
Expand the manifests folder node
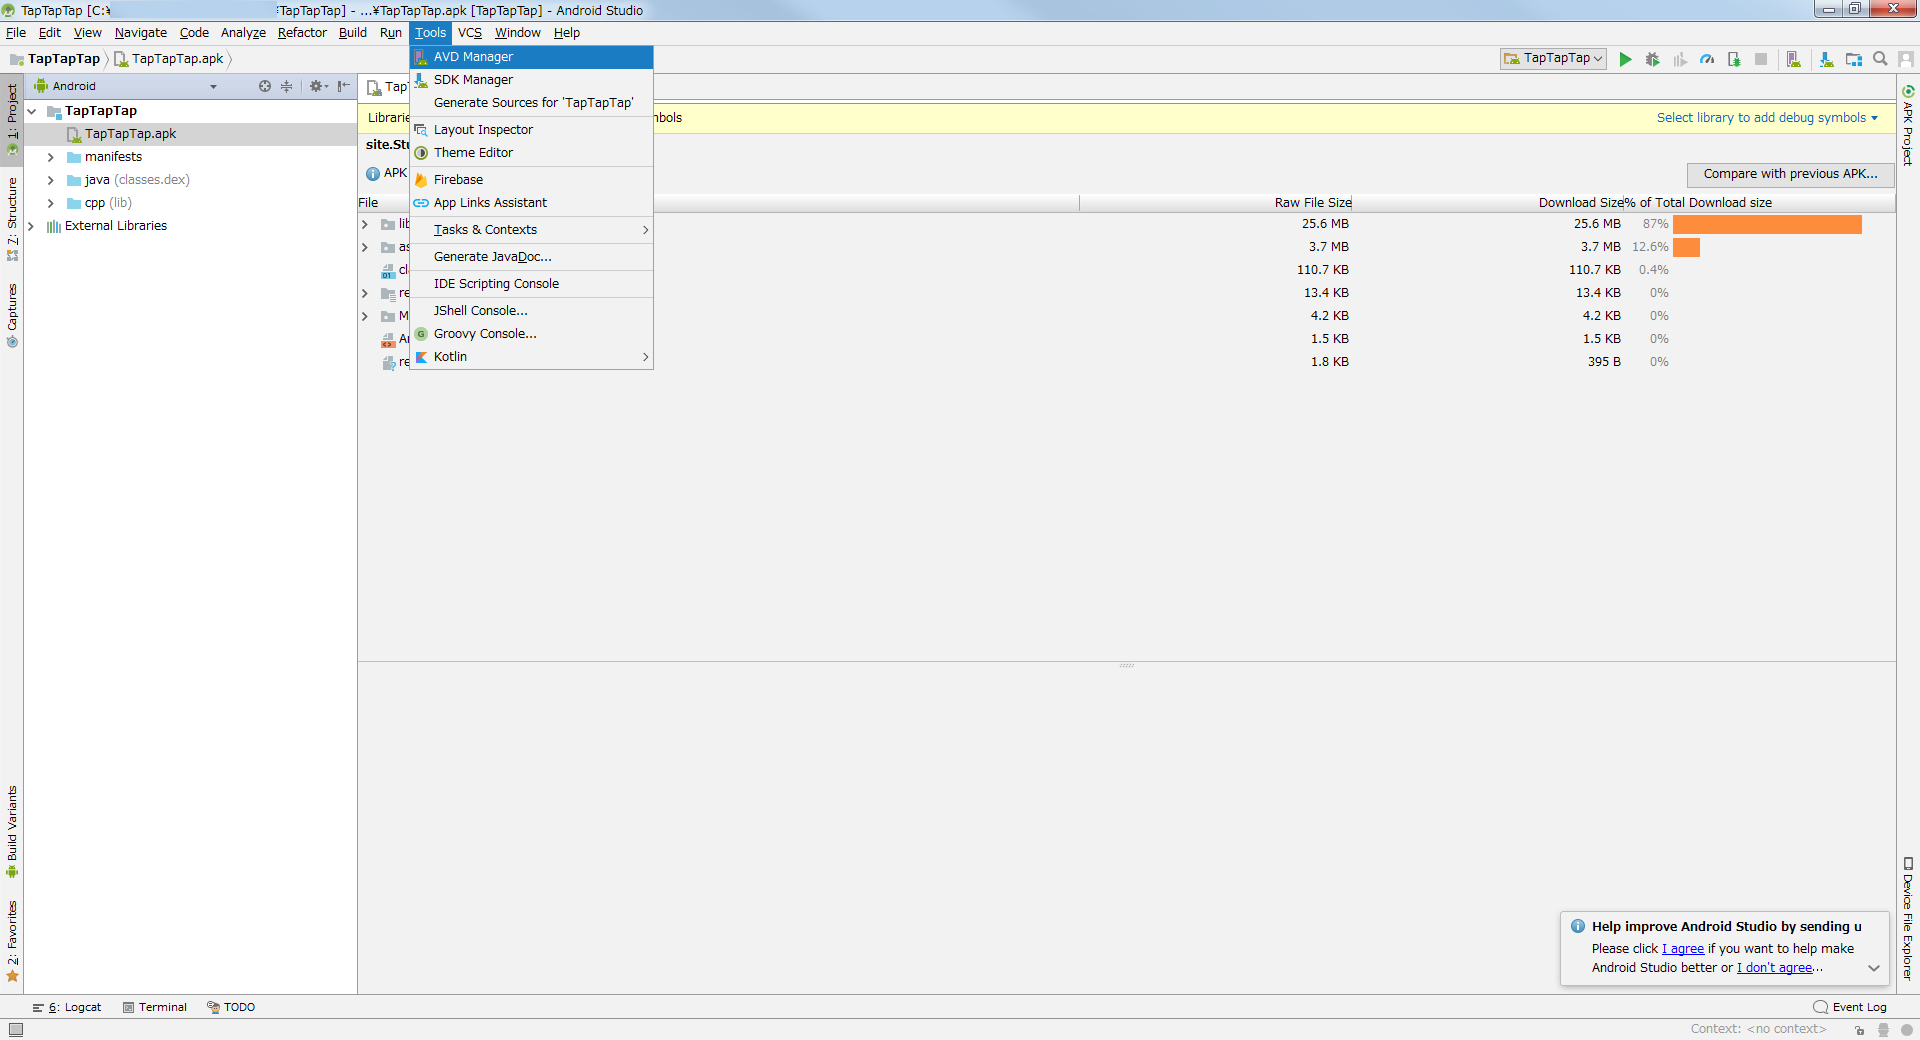click(x=50, y=157)
